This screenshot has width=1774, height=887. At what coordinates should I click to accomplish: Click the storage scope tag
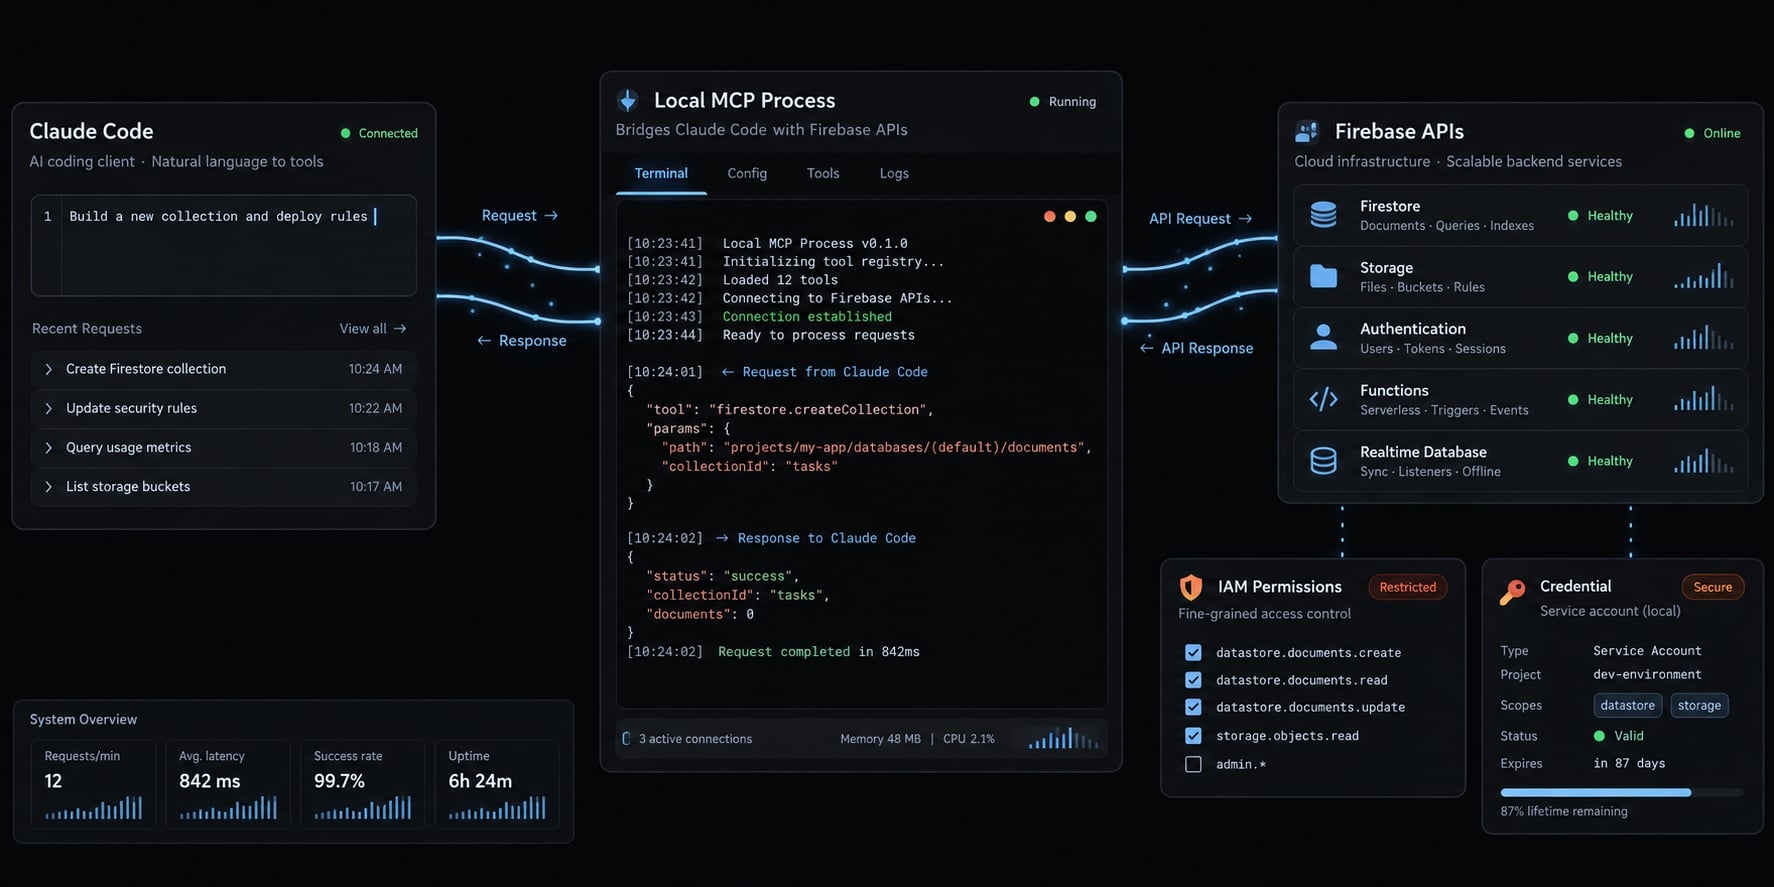(1699, 705)
